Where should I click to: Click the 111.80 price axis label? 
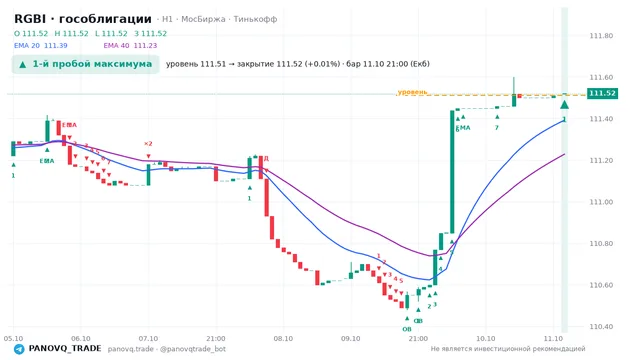coord(601,36)
